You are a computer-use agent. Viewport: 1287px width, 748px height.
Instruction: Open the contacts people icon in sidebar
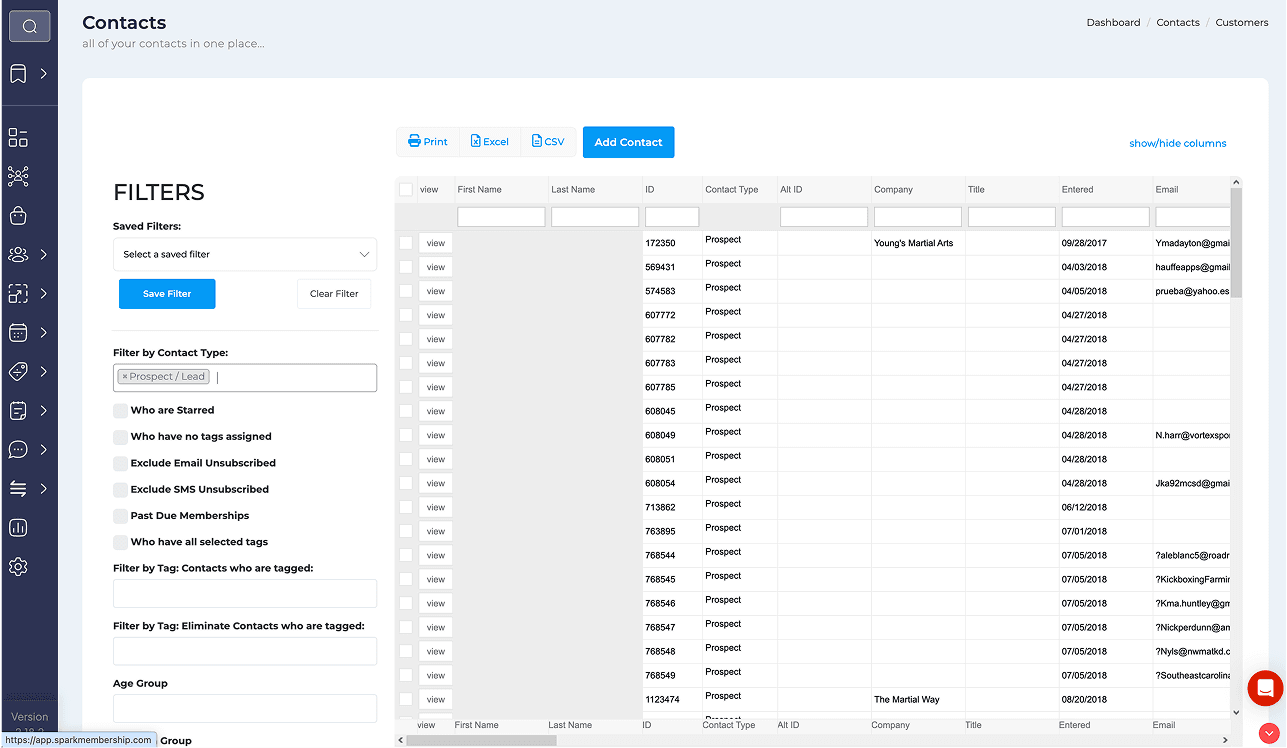pos(18,255)
